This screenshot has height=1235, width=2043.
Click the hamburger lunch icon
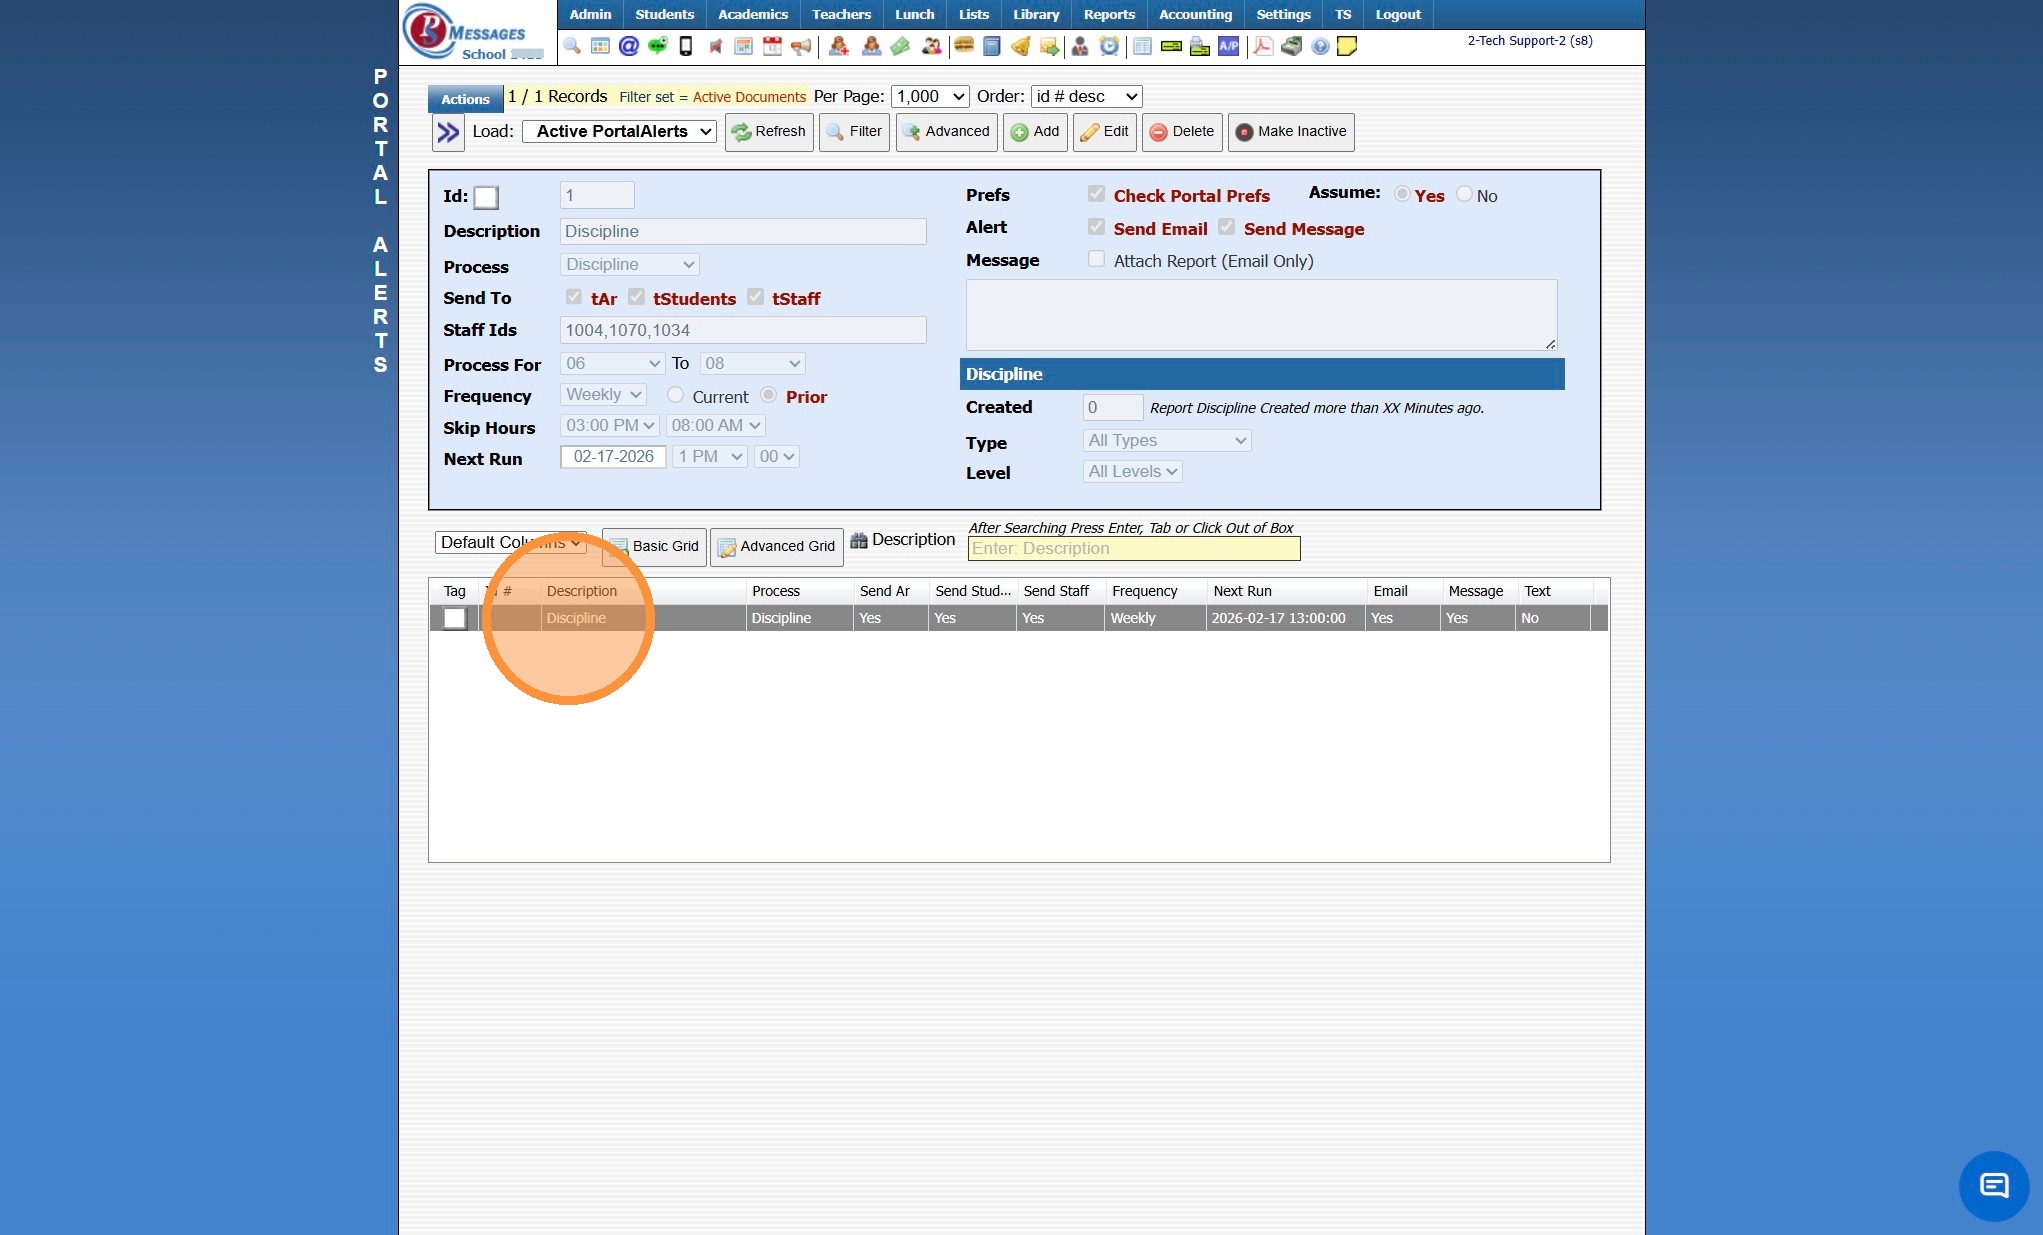(964, 46)
